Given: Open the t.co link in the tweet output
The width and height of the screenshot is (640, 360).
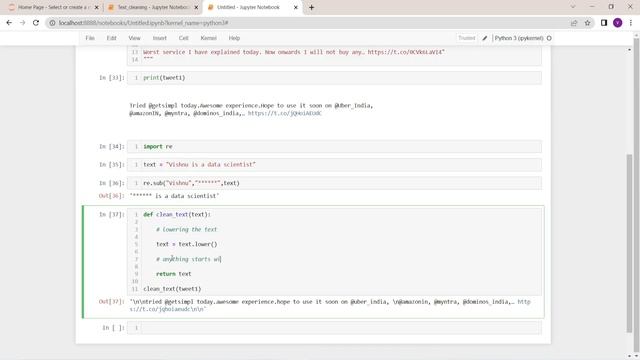Looking at the screenshot, I should (284, 113).
